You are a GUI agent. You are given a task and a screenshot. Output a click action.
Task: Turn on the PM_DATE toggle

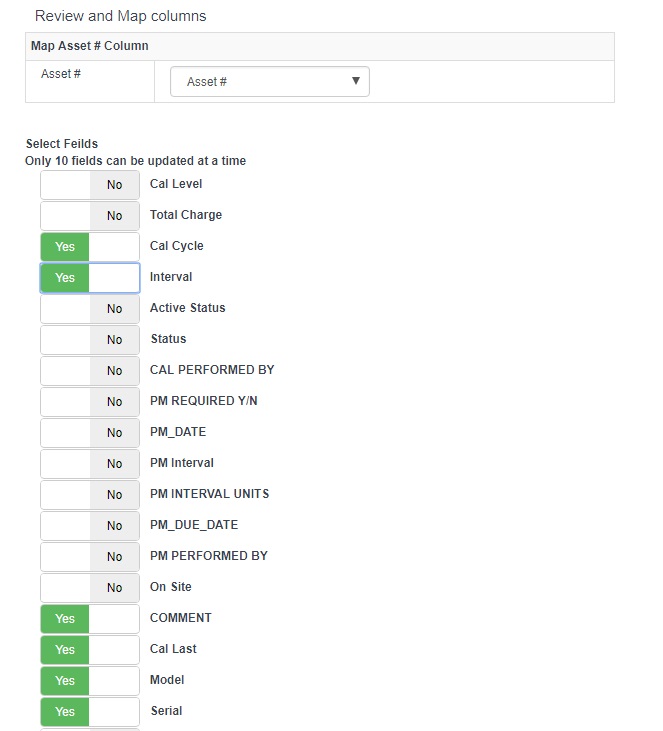(90, 433)
